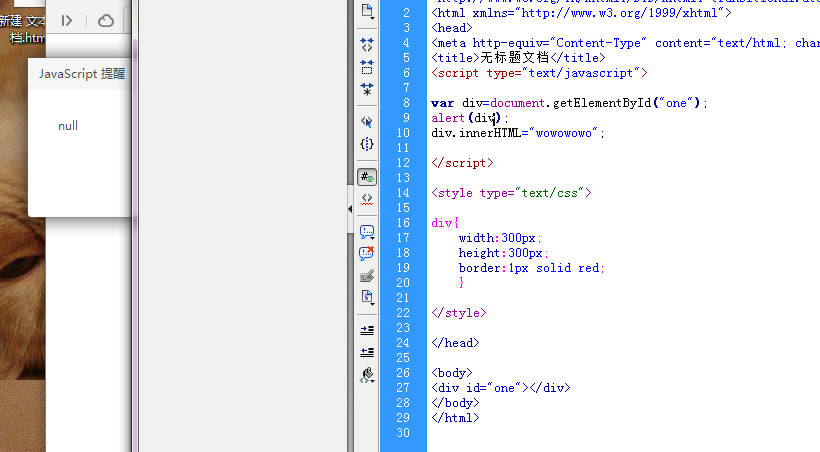Click the closing </head> tag
The height and width of the screenshot is (452, 820).
click(x=455, y=343)
